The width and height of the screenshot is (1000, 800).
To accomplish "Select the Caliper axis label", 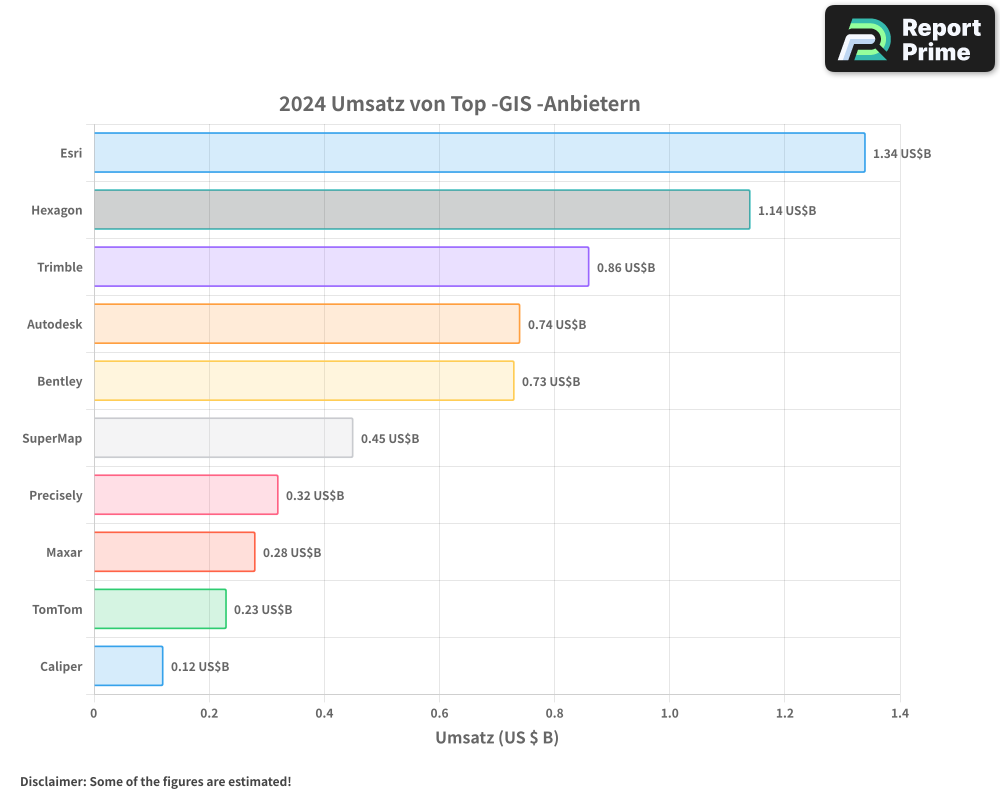I will coord(61,667).
